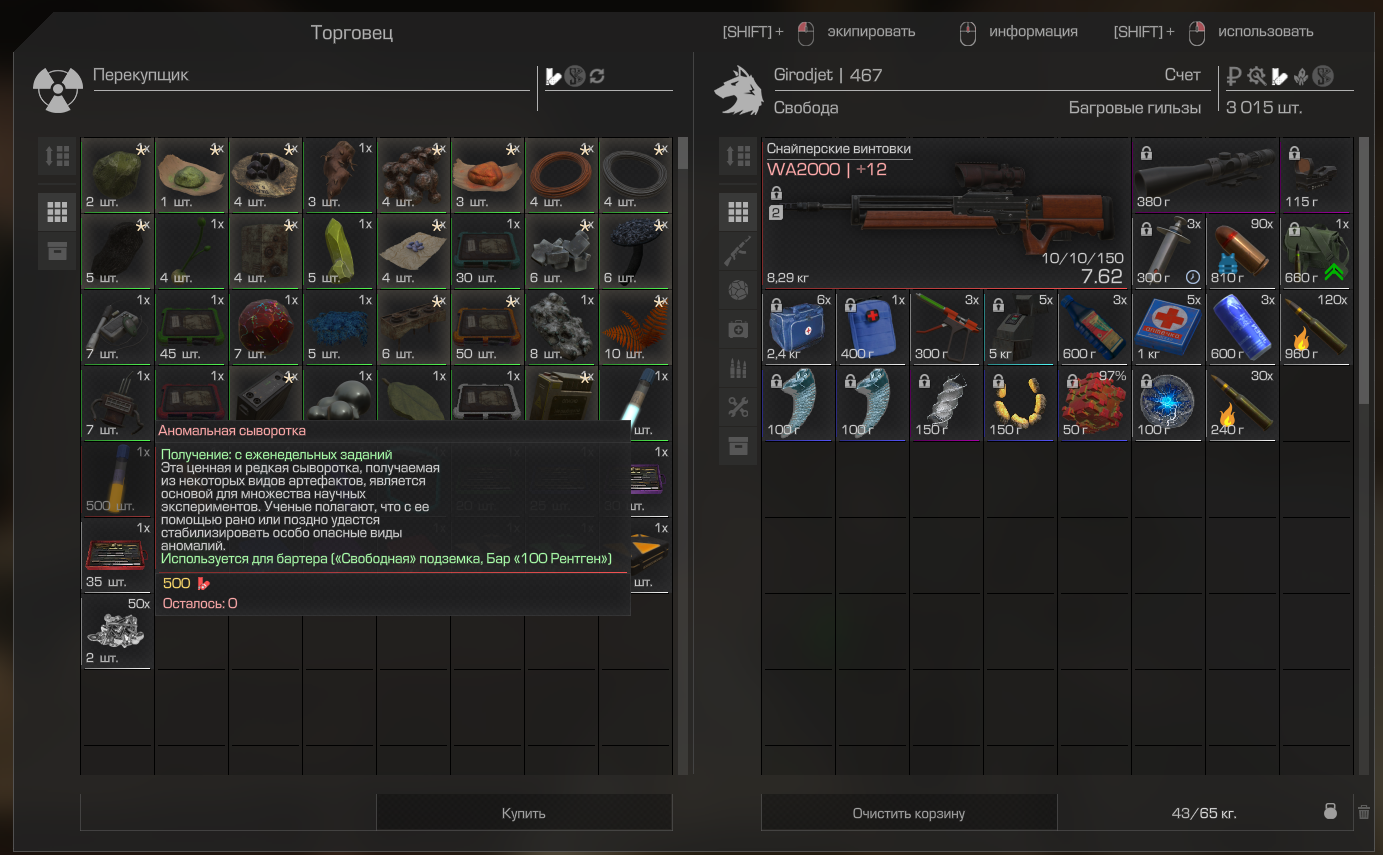Select the gear currency icon near ruble
1383x855 pixels.
pyautogui.click(x=1257, y=76)
